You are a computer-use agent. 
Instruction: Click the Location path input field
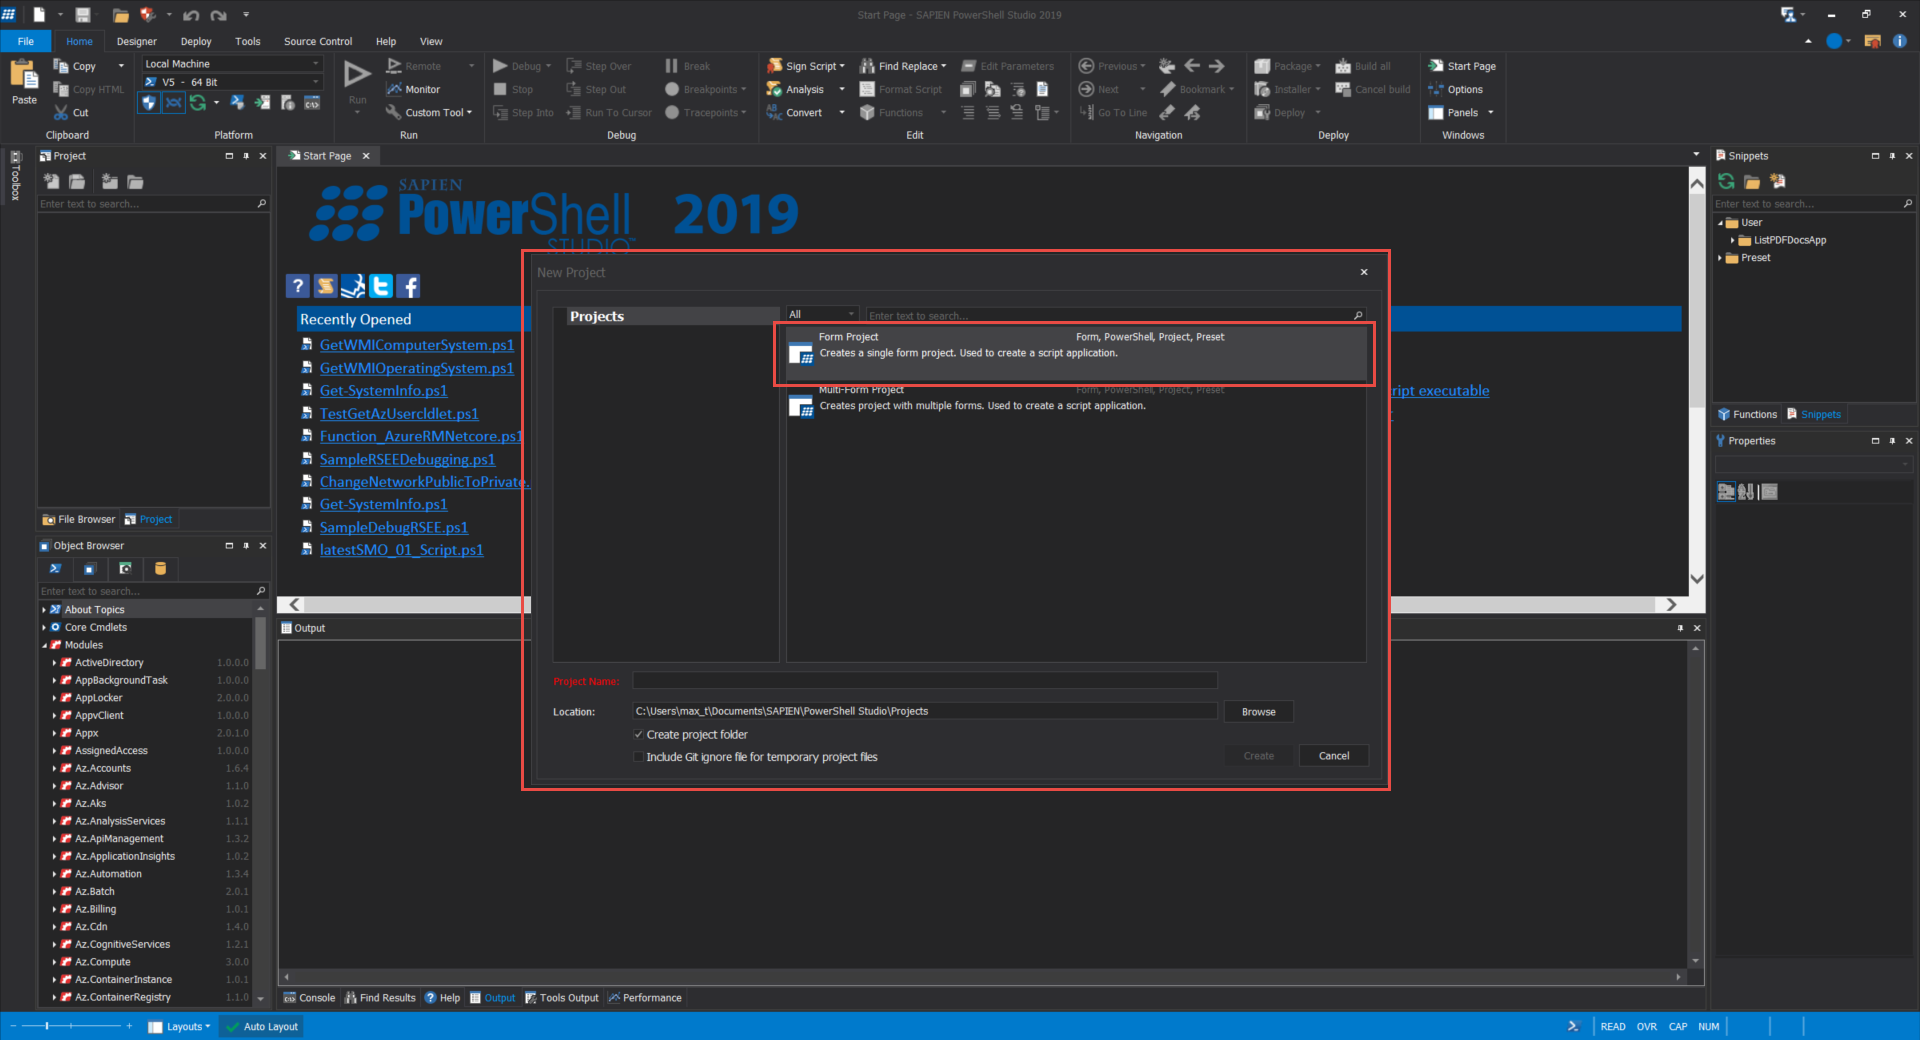pyautogui.click(x=925, y=711)
